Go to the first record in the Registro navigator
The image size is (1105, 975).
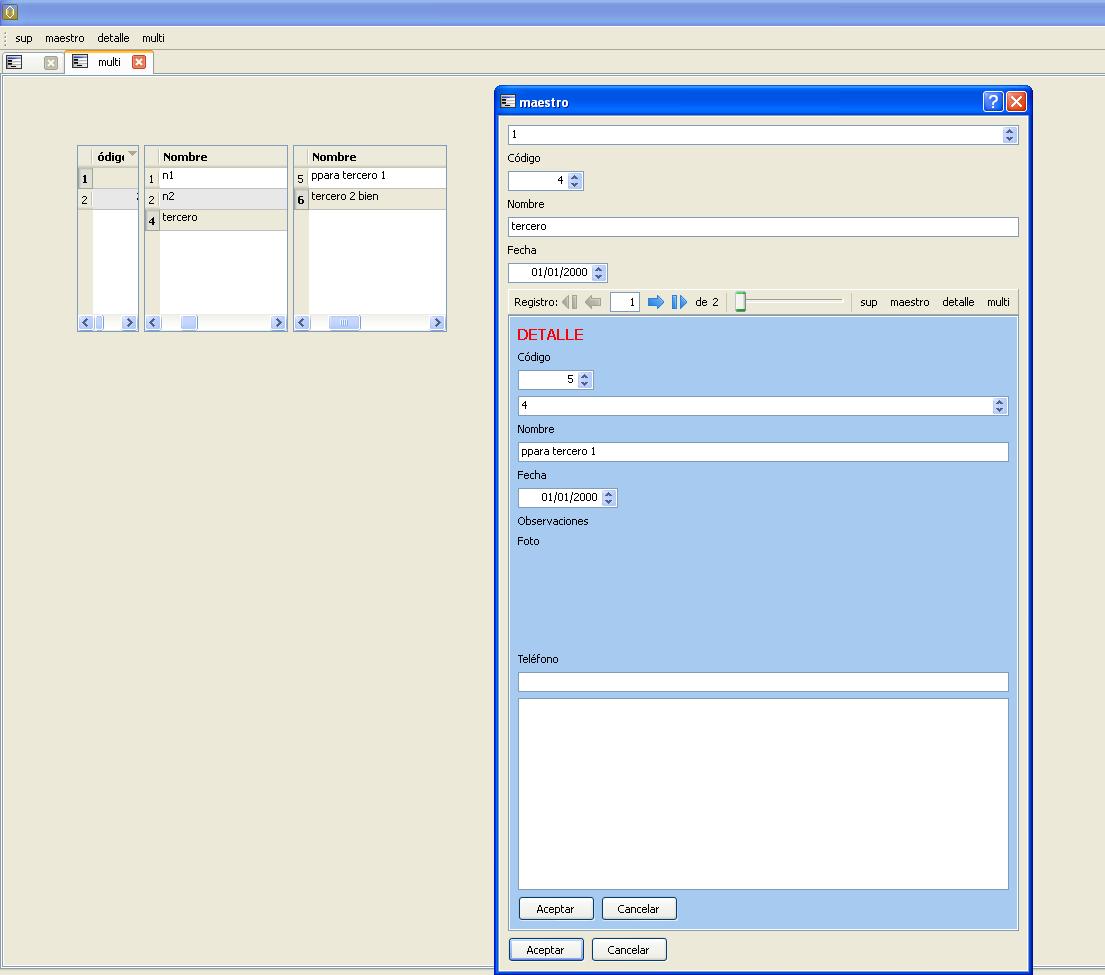point(569,302)
